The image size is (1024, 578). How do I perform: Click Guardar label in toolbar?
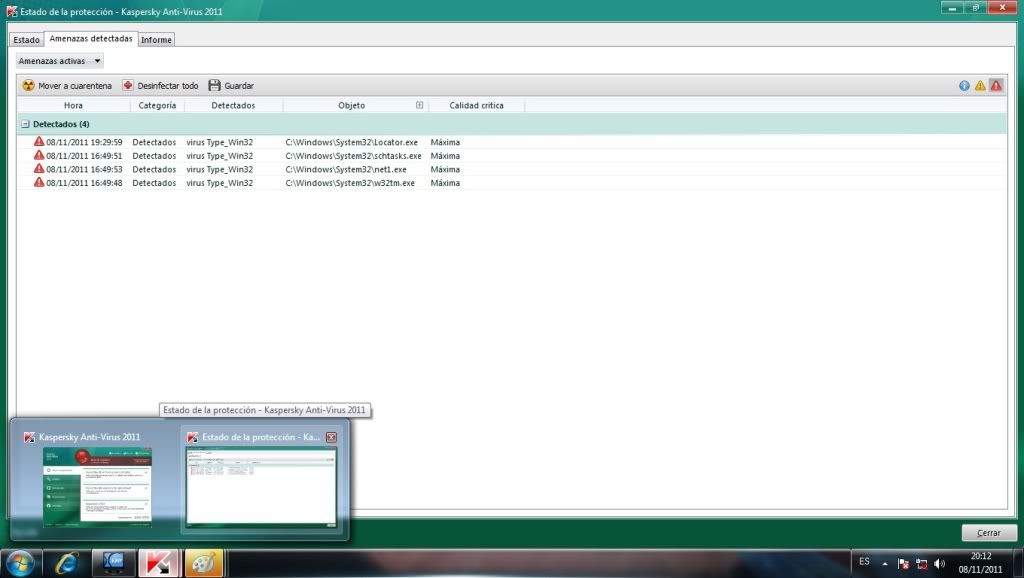pyautogui.click(x=239, y=86)
